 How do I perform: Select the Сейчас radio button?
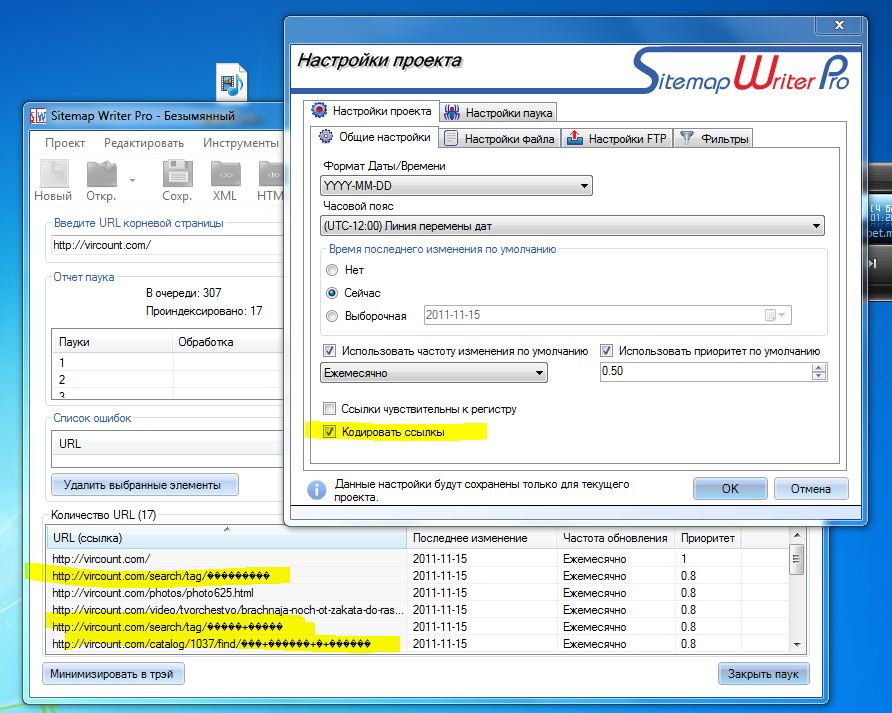click(332, 293)
